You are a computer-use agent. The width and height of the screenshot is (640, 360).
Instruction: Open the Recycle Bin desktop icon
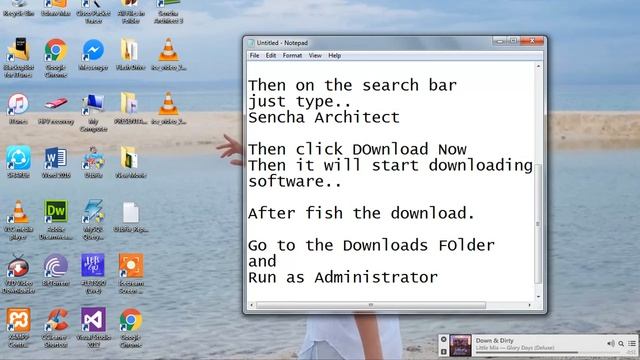pyautogui.click(x=18, y=8)
